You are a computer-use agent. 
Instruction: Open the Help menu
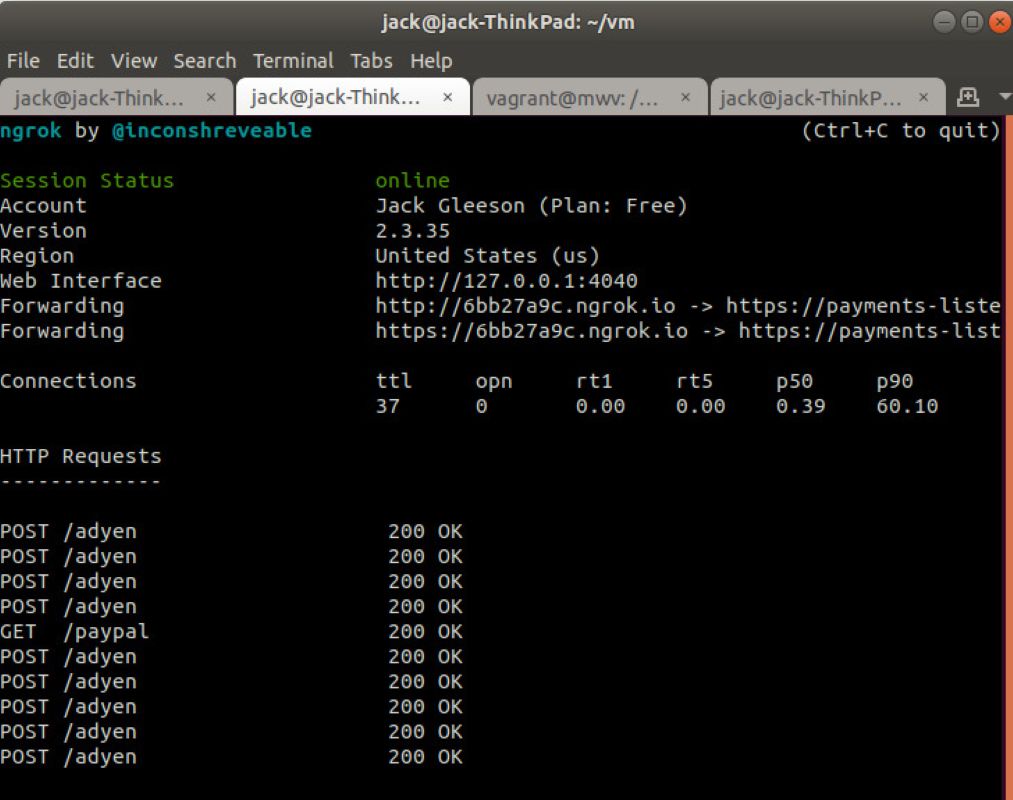coord(431,61)
